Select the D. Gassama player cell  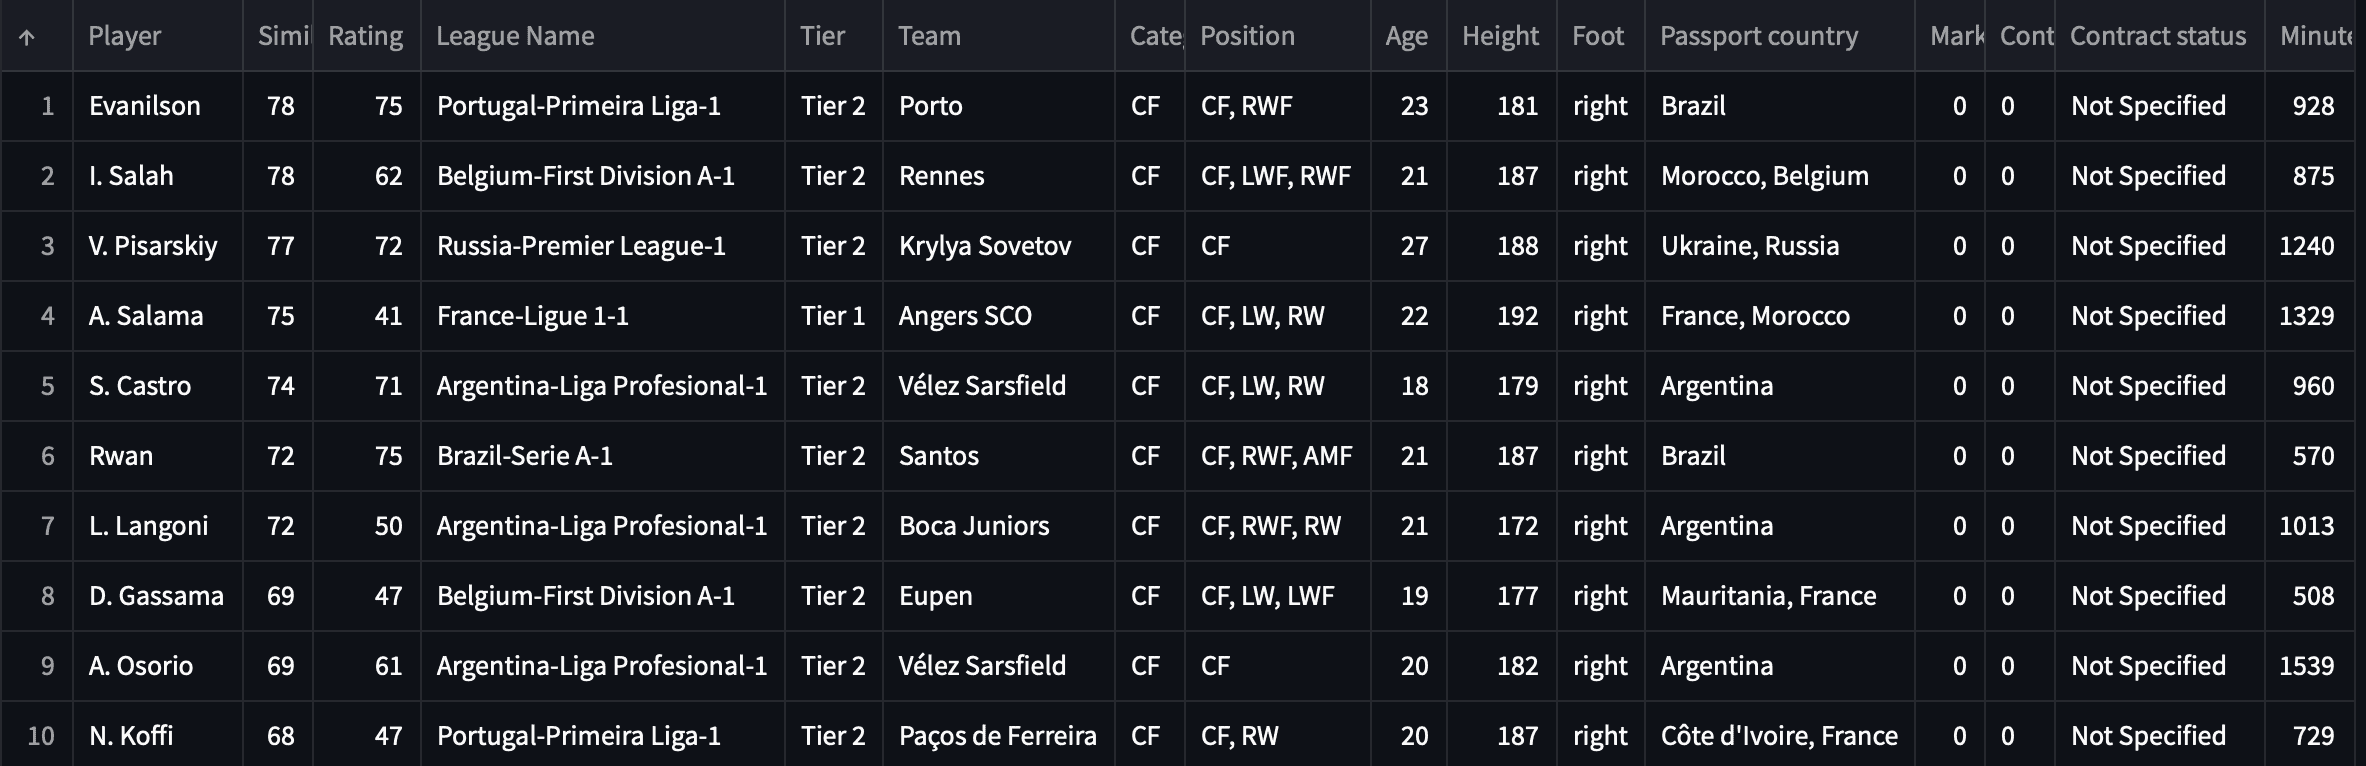(x=156, y=596)
